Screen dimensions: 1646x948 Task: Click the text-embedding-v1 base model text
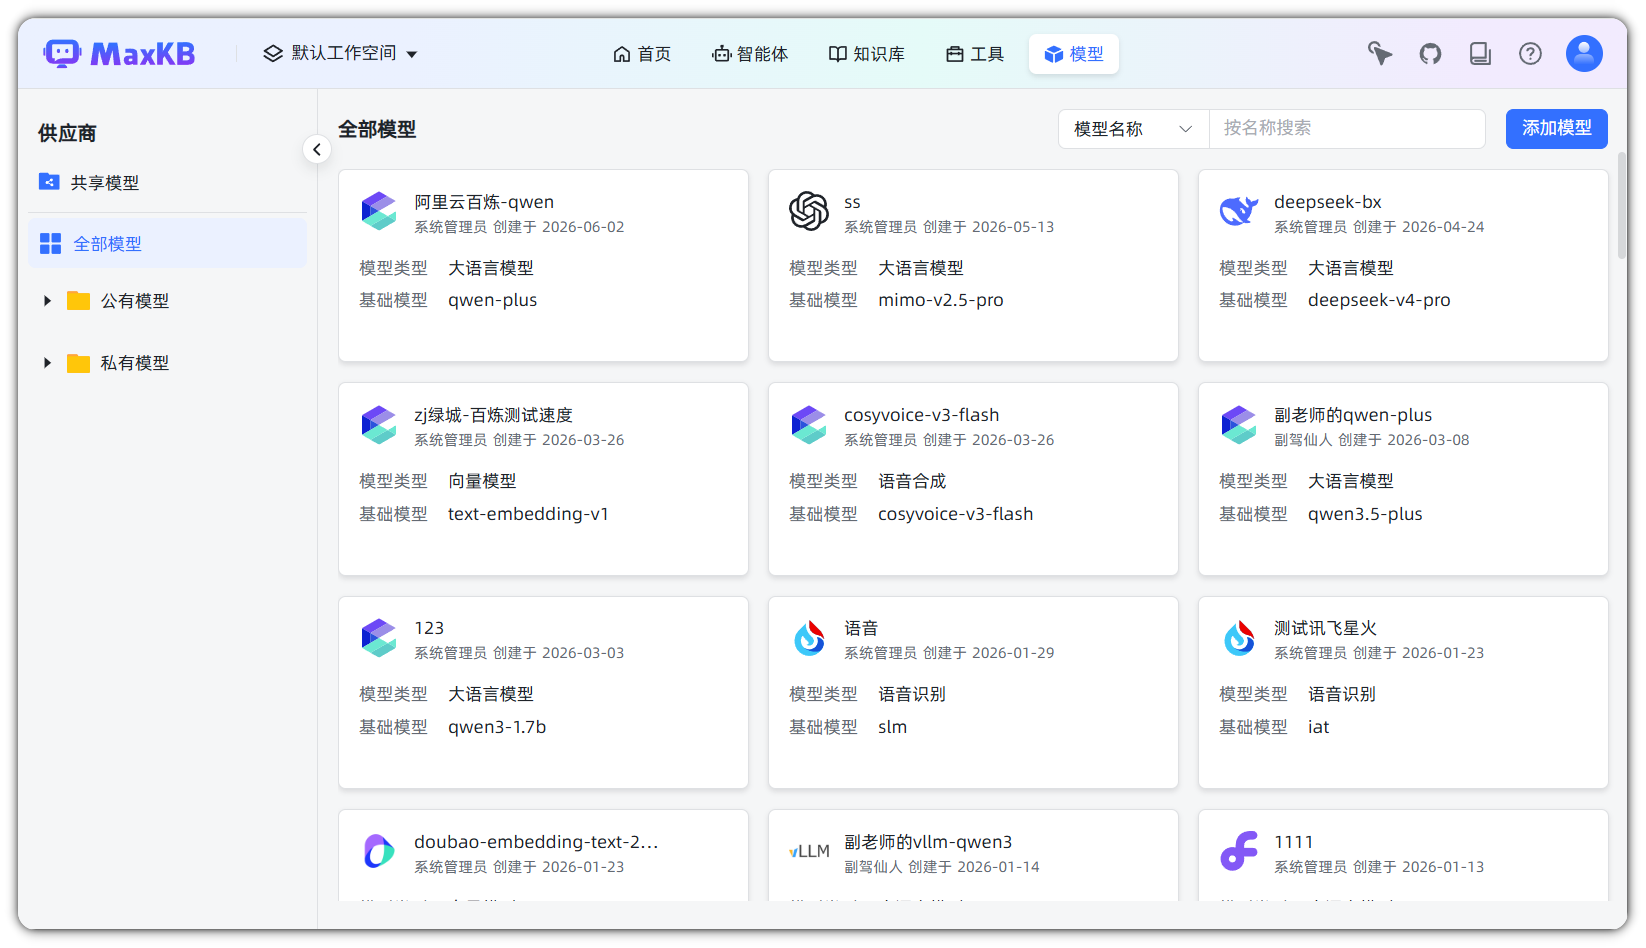point(528,514)
